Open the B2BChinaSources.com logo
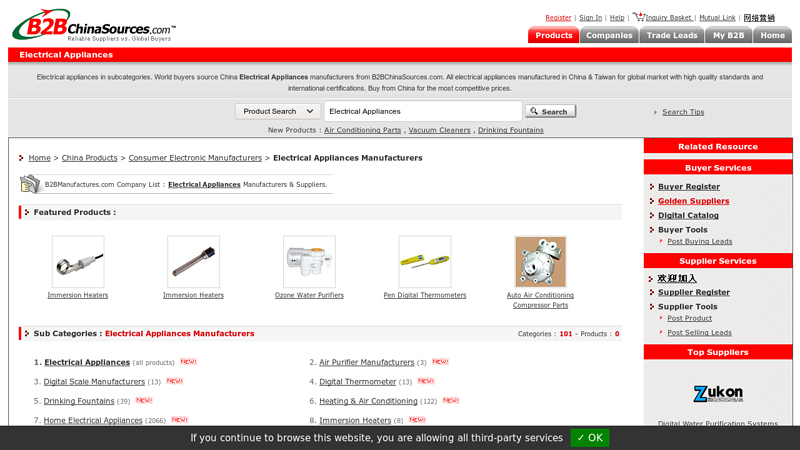The height and width of the screenshot is (450, 800). 94,24
